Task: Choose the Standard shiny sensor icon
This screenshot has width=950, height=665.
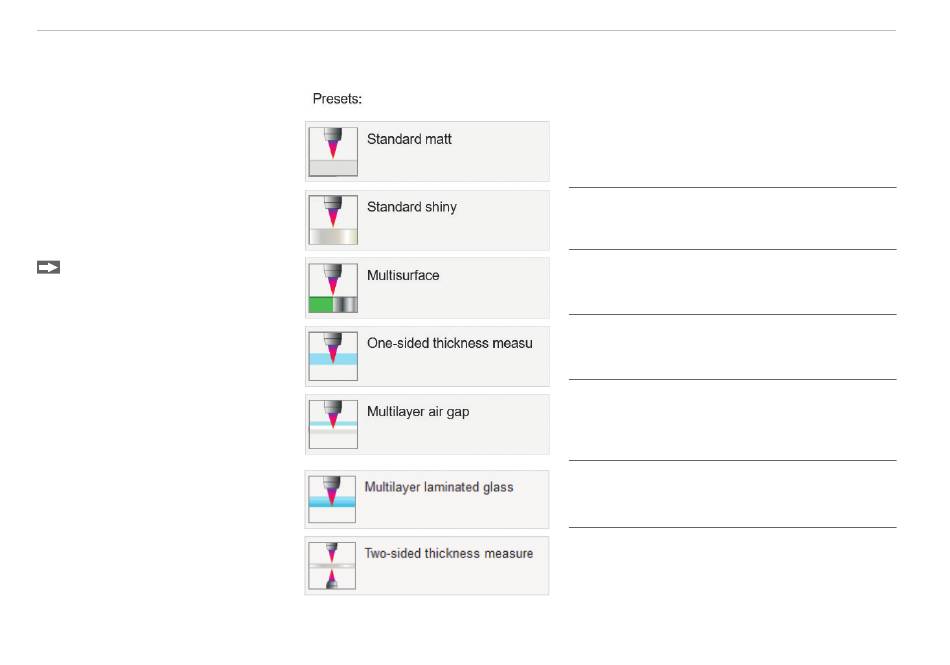Action: coord(333,220)
